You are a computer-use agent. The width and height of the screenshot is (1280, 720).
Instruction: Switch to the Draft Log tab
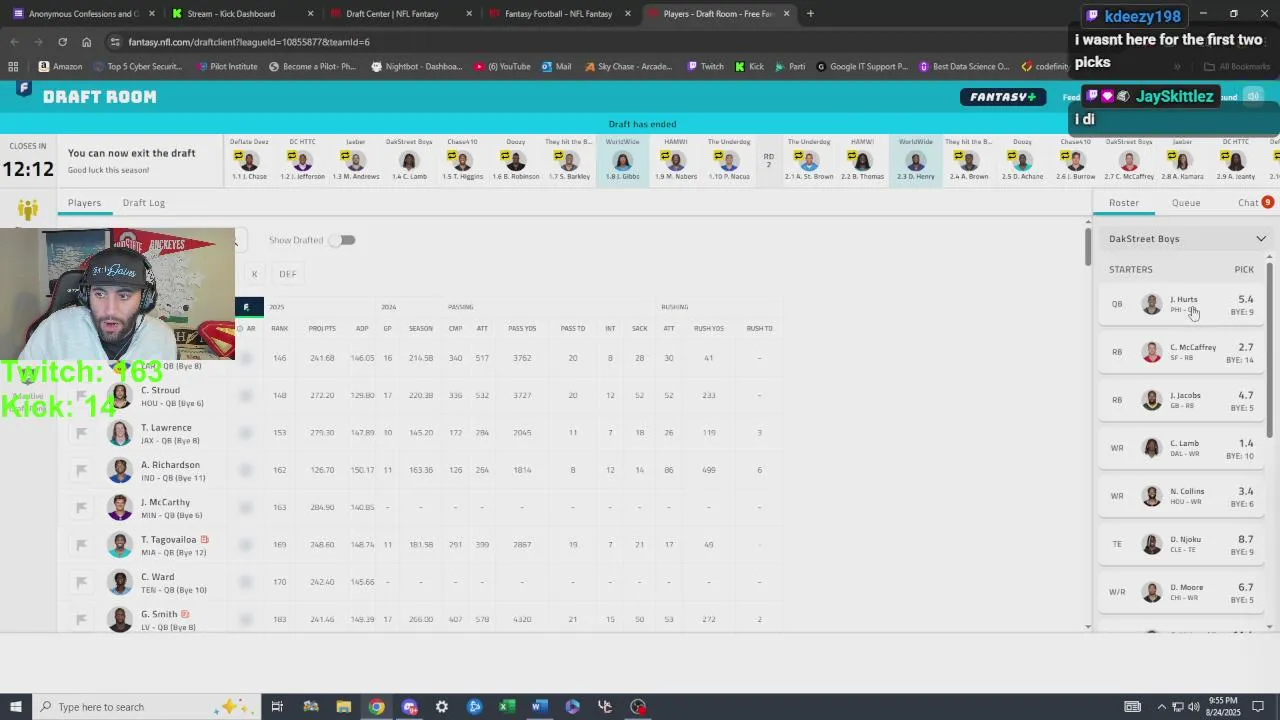click(x=144, y=203)
